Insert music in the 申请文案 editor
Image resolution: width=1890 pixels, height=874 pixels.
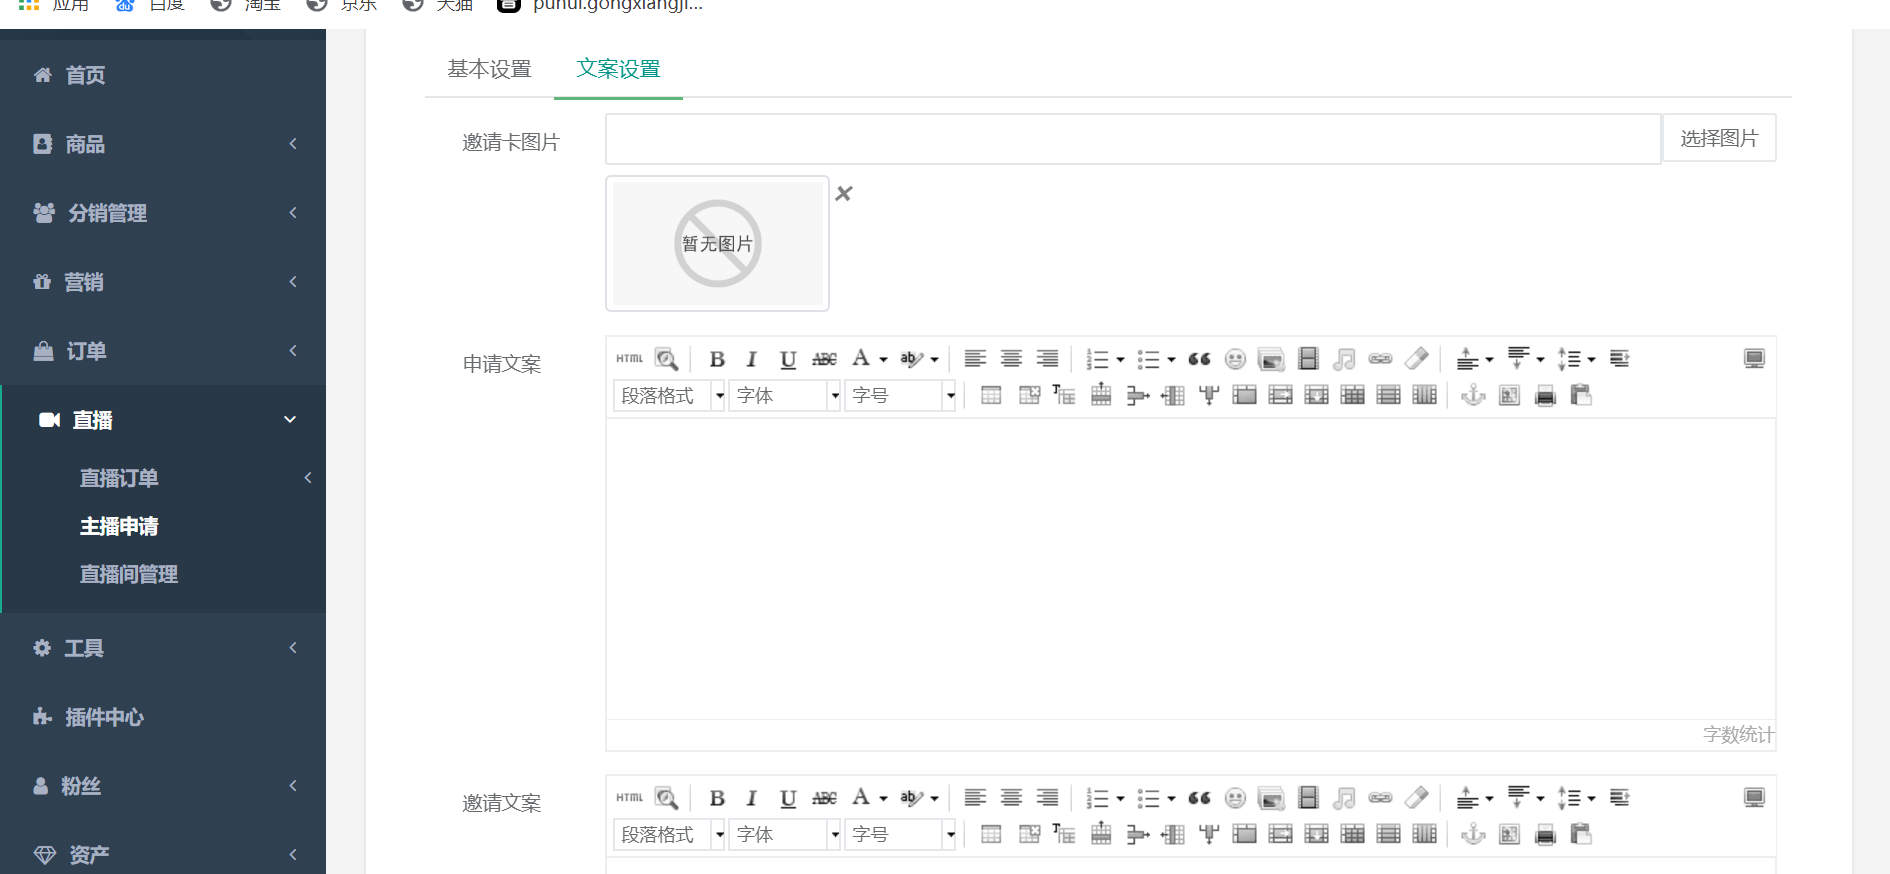(1344, 359)
